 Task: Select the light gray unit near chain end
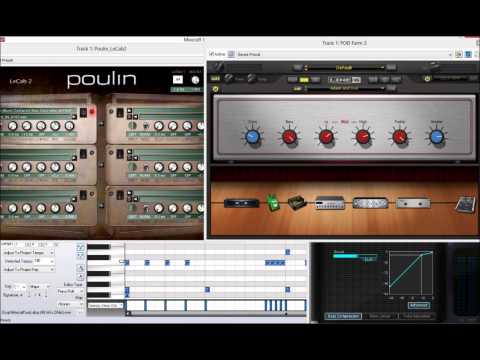[413, 203]
